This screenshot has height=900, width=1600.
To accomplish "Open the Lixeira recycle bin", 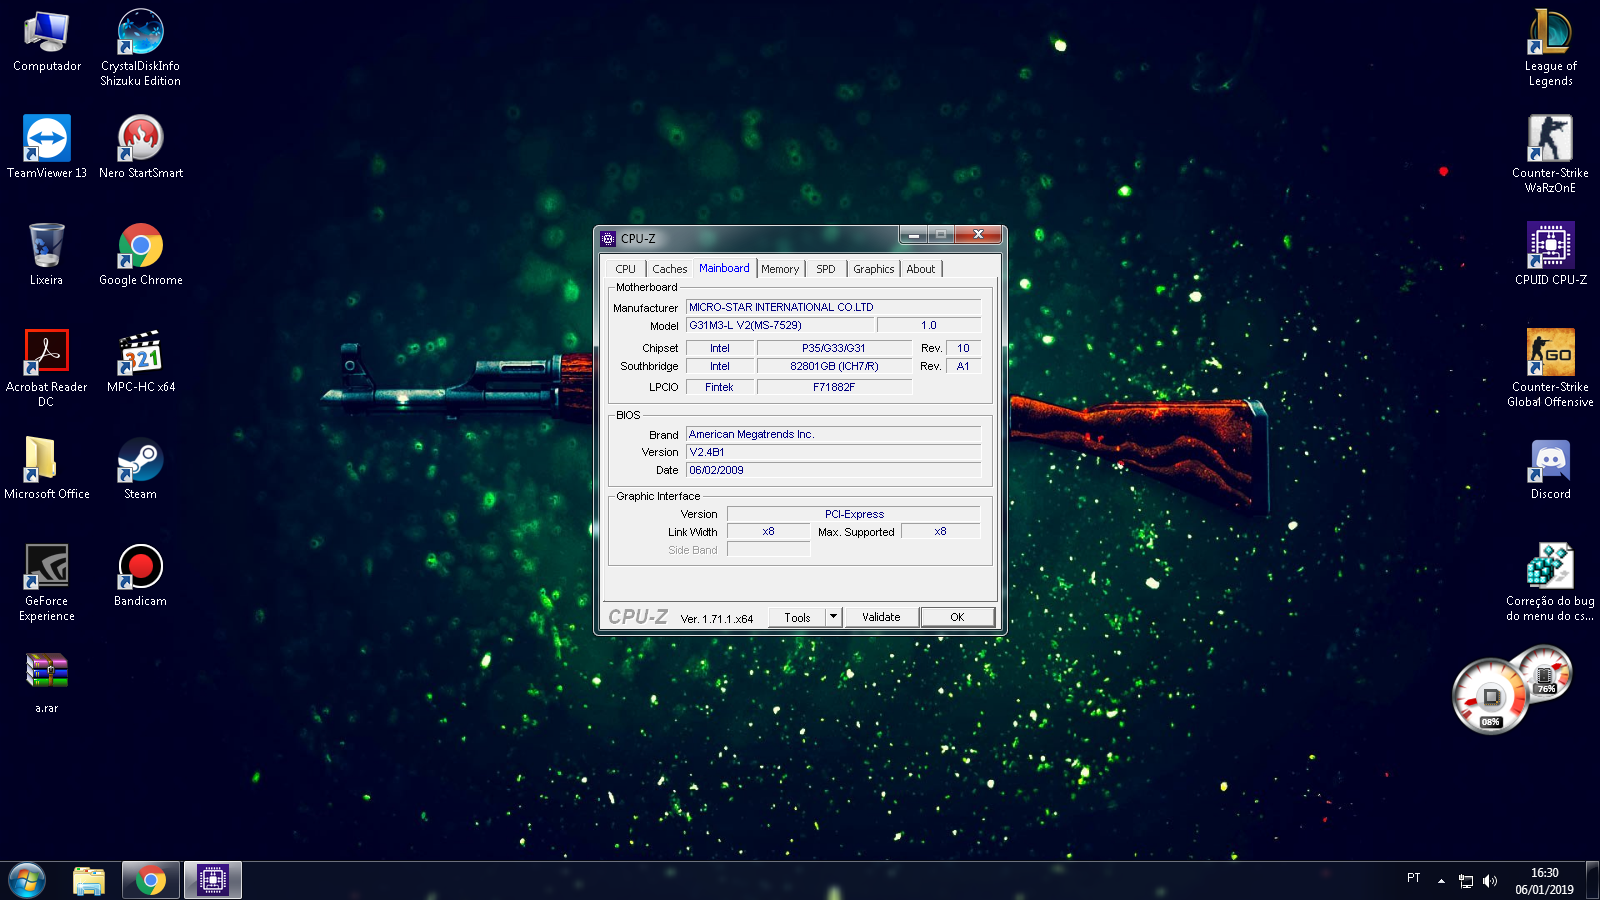I will pos(46,255).
